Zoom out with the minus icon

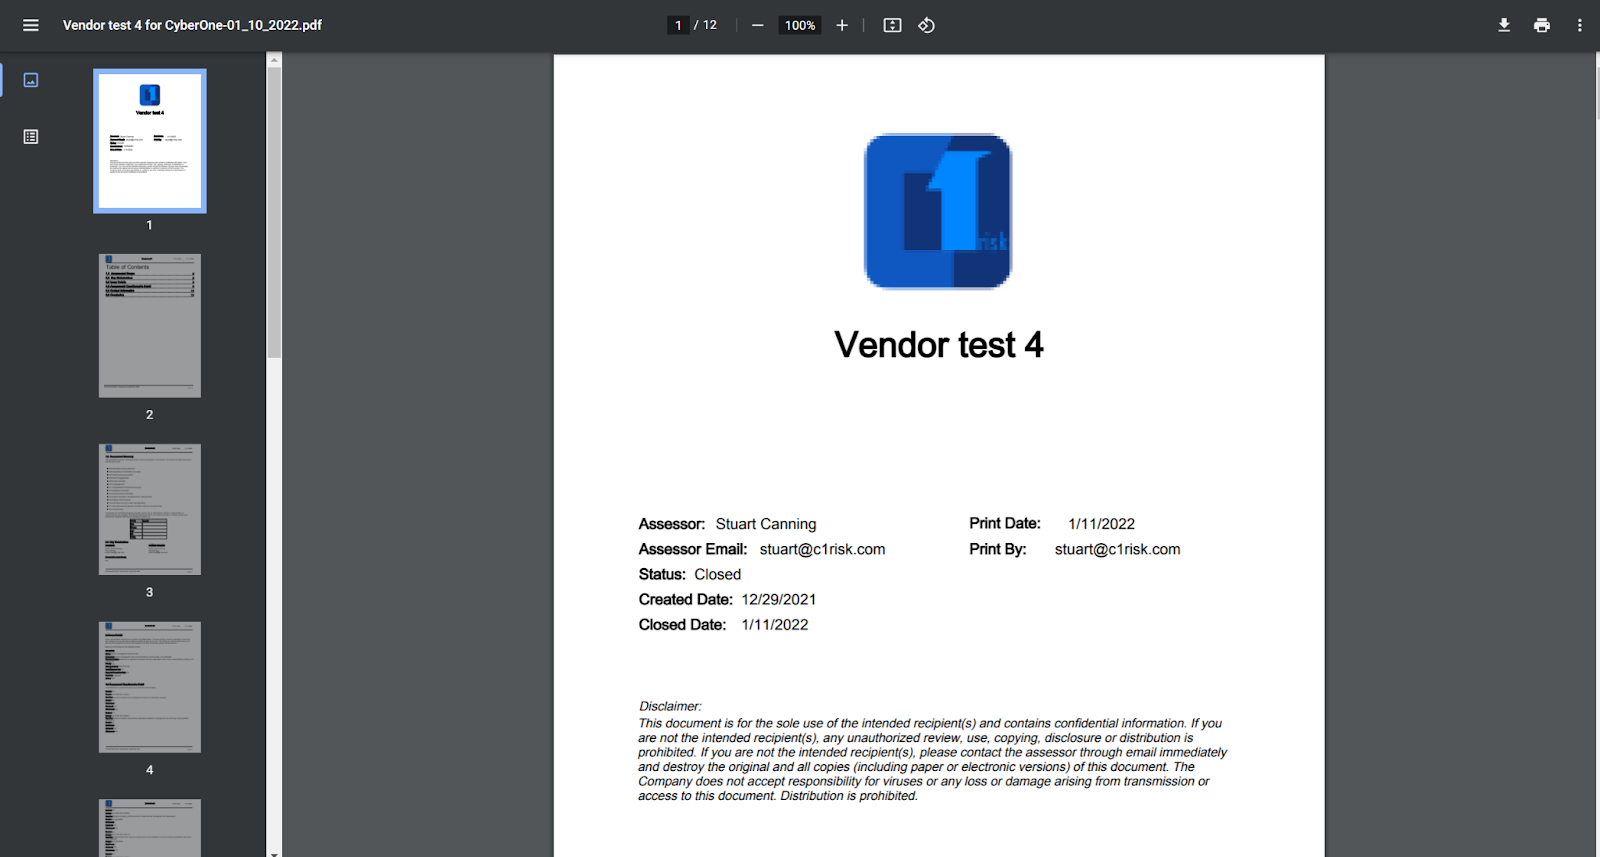(x=758, y=25)
